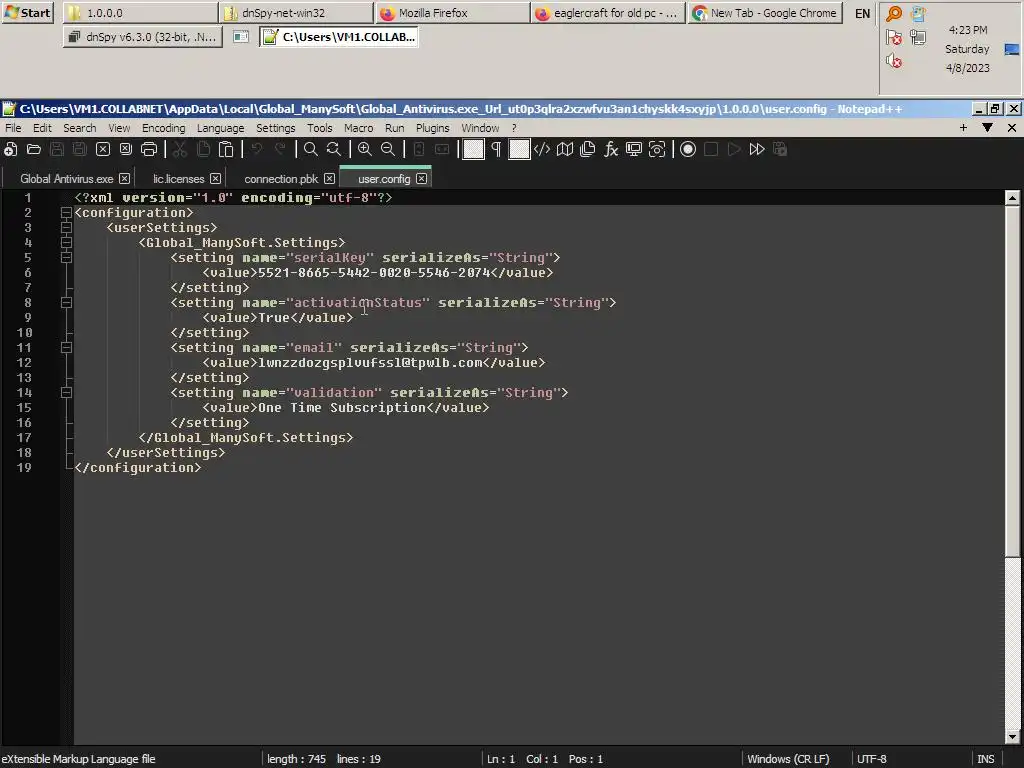Click the Zoom Out toolbar icon
The image size is (1024, 768).
pos(388,150)
